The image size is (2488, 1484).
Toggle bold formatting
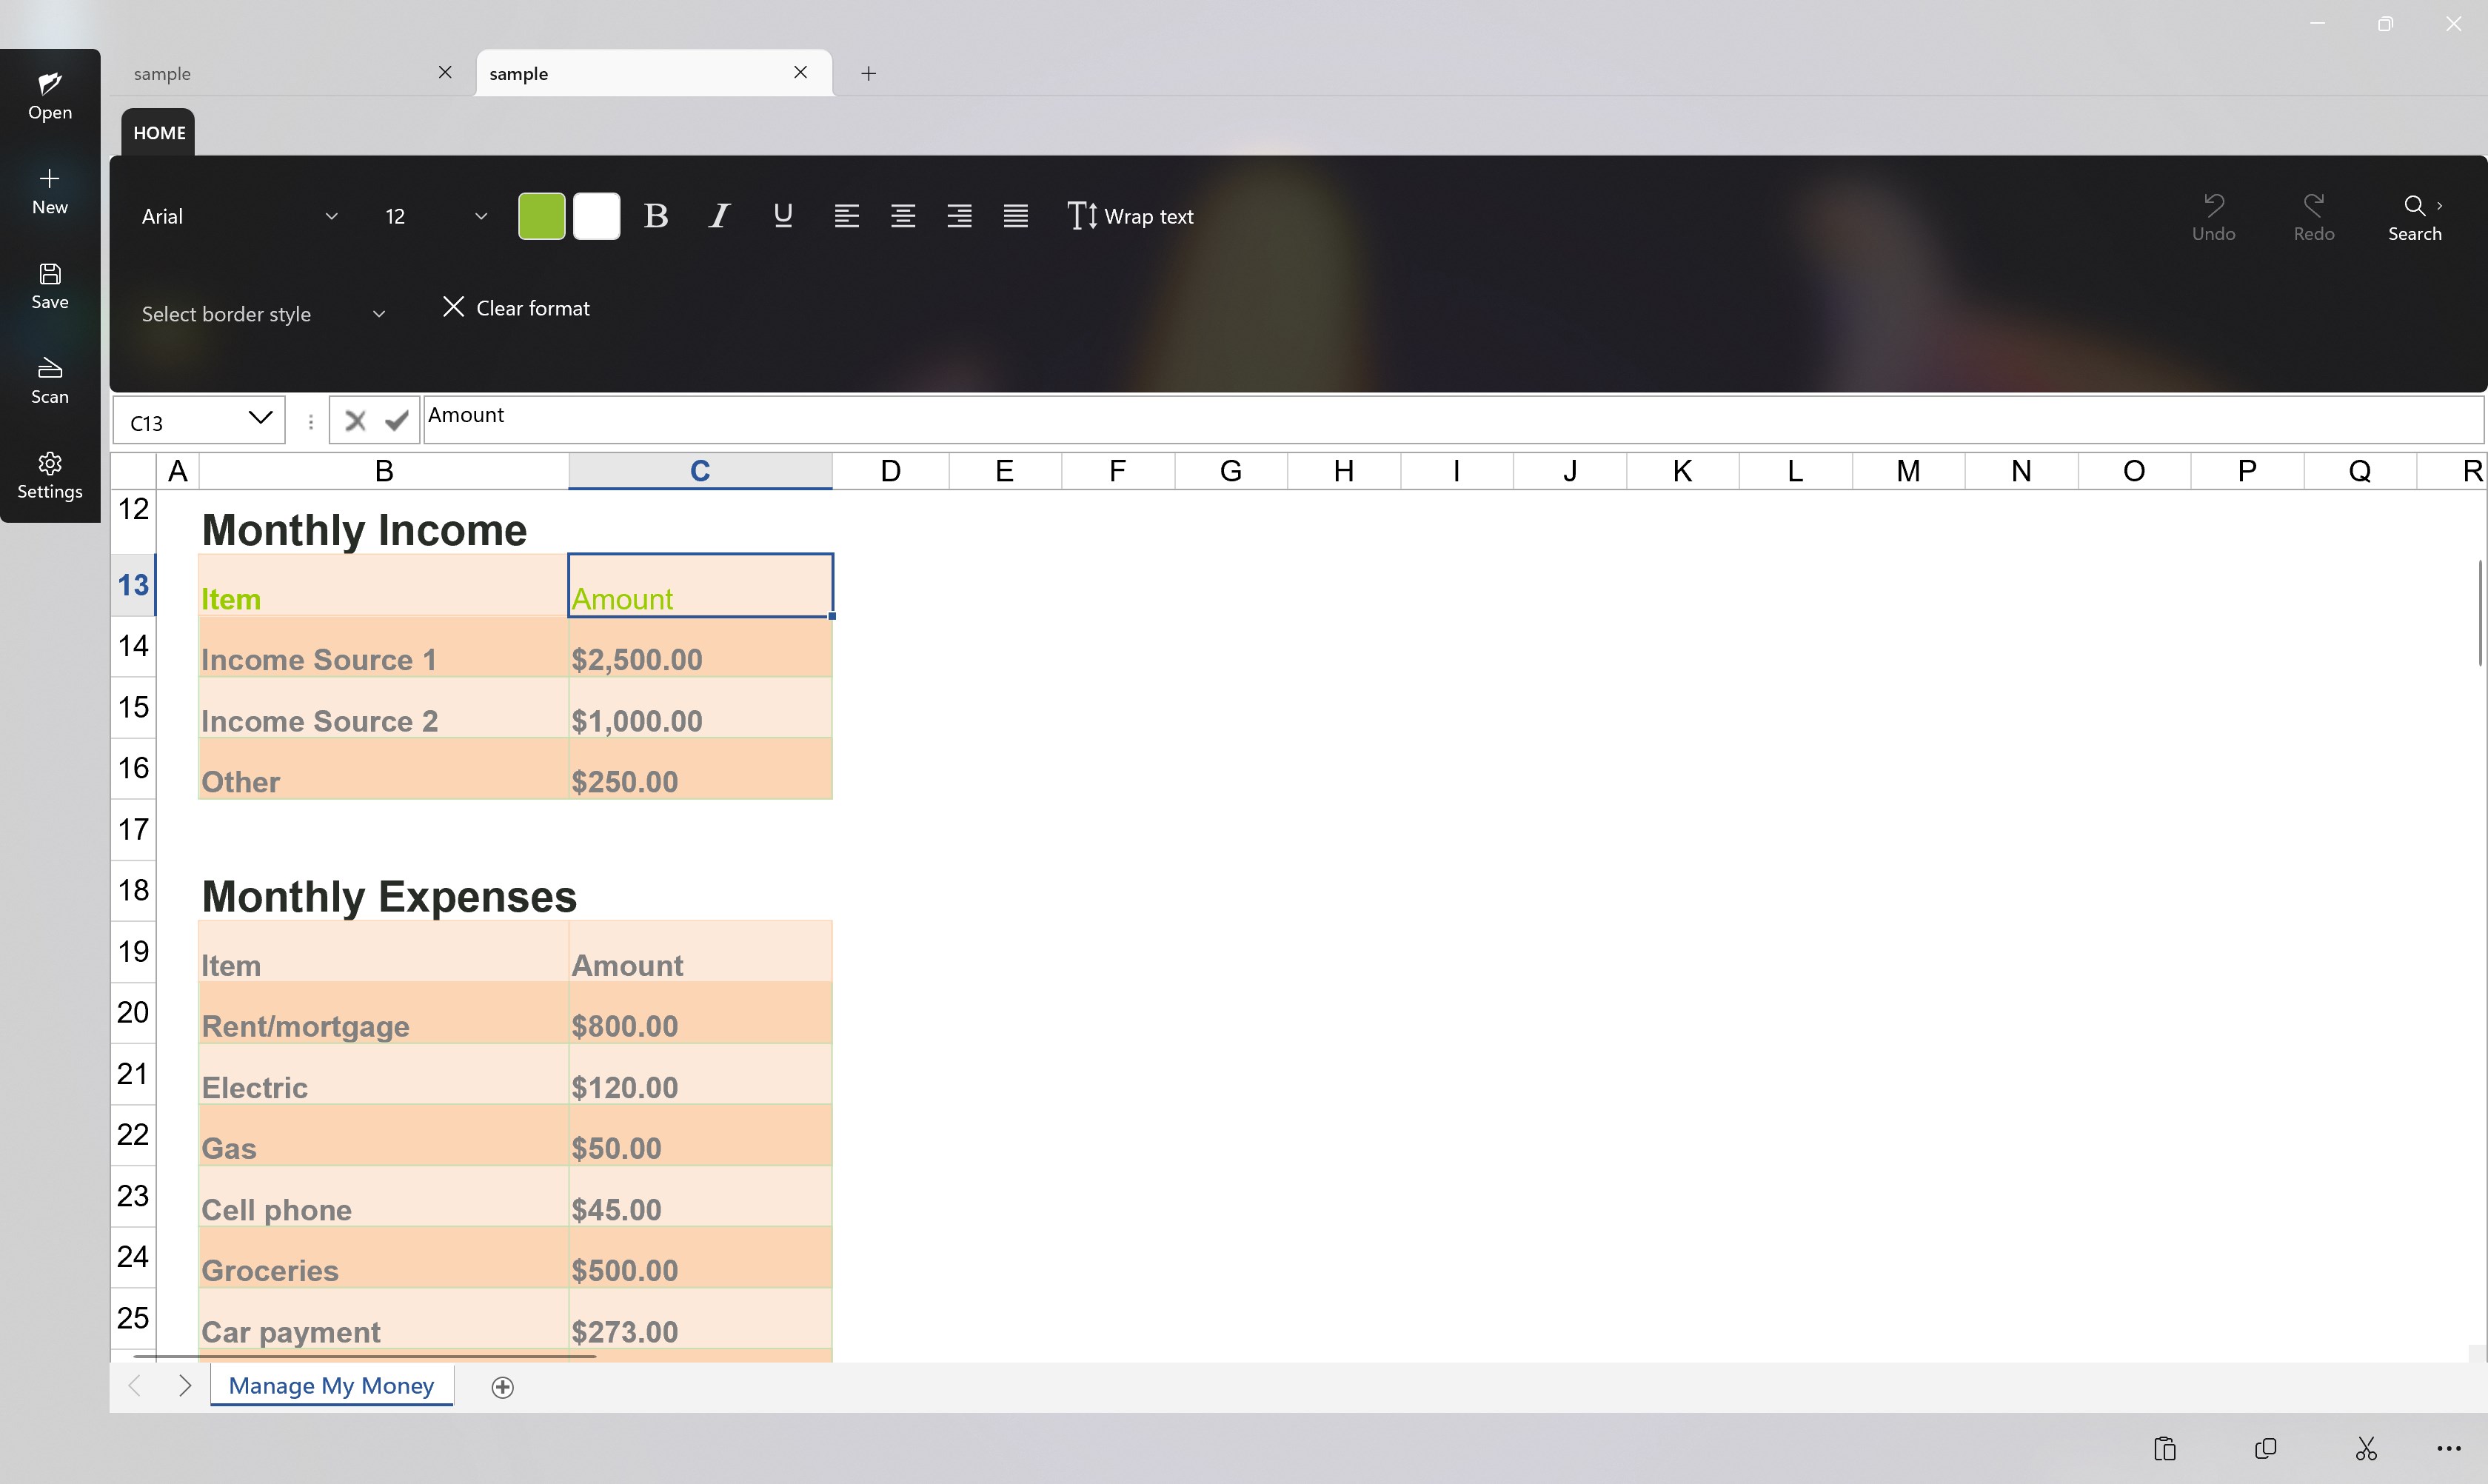click(x=656, y=216)
